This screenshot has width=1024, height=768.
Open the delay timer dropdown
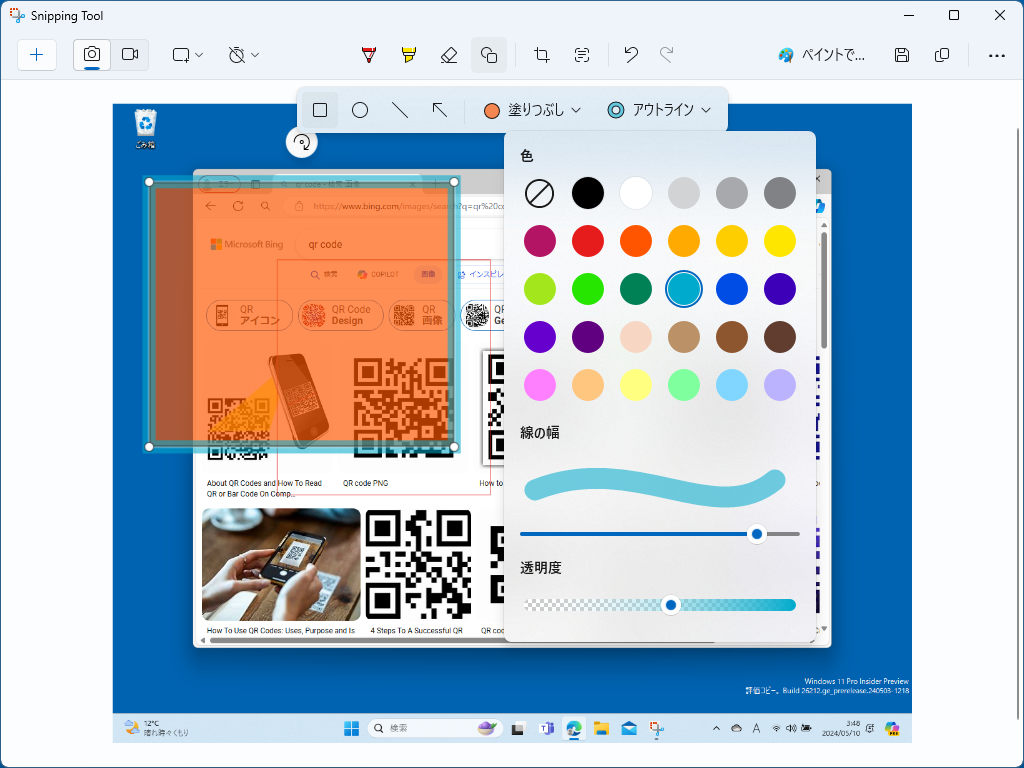tap(244, 55)
